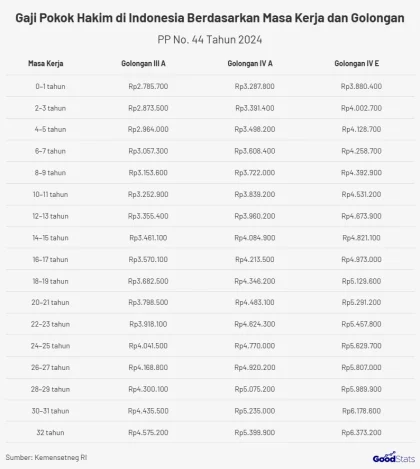Click the Golongan IV A column header
The height and width of the screenshot is (469, 420).
point(250,63)
